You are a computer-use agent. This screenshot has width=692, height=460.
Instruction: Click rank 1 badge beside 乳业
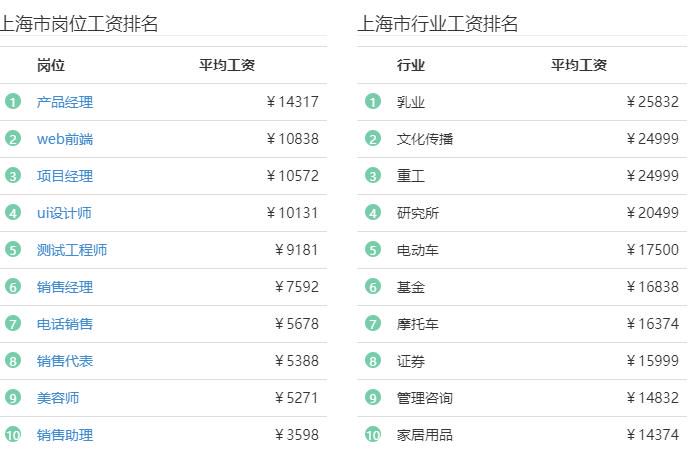[x=373, y=102]
